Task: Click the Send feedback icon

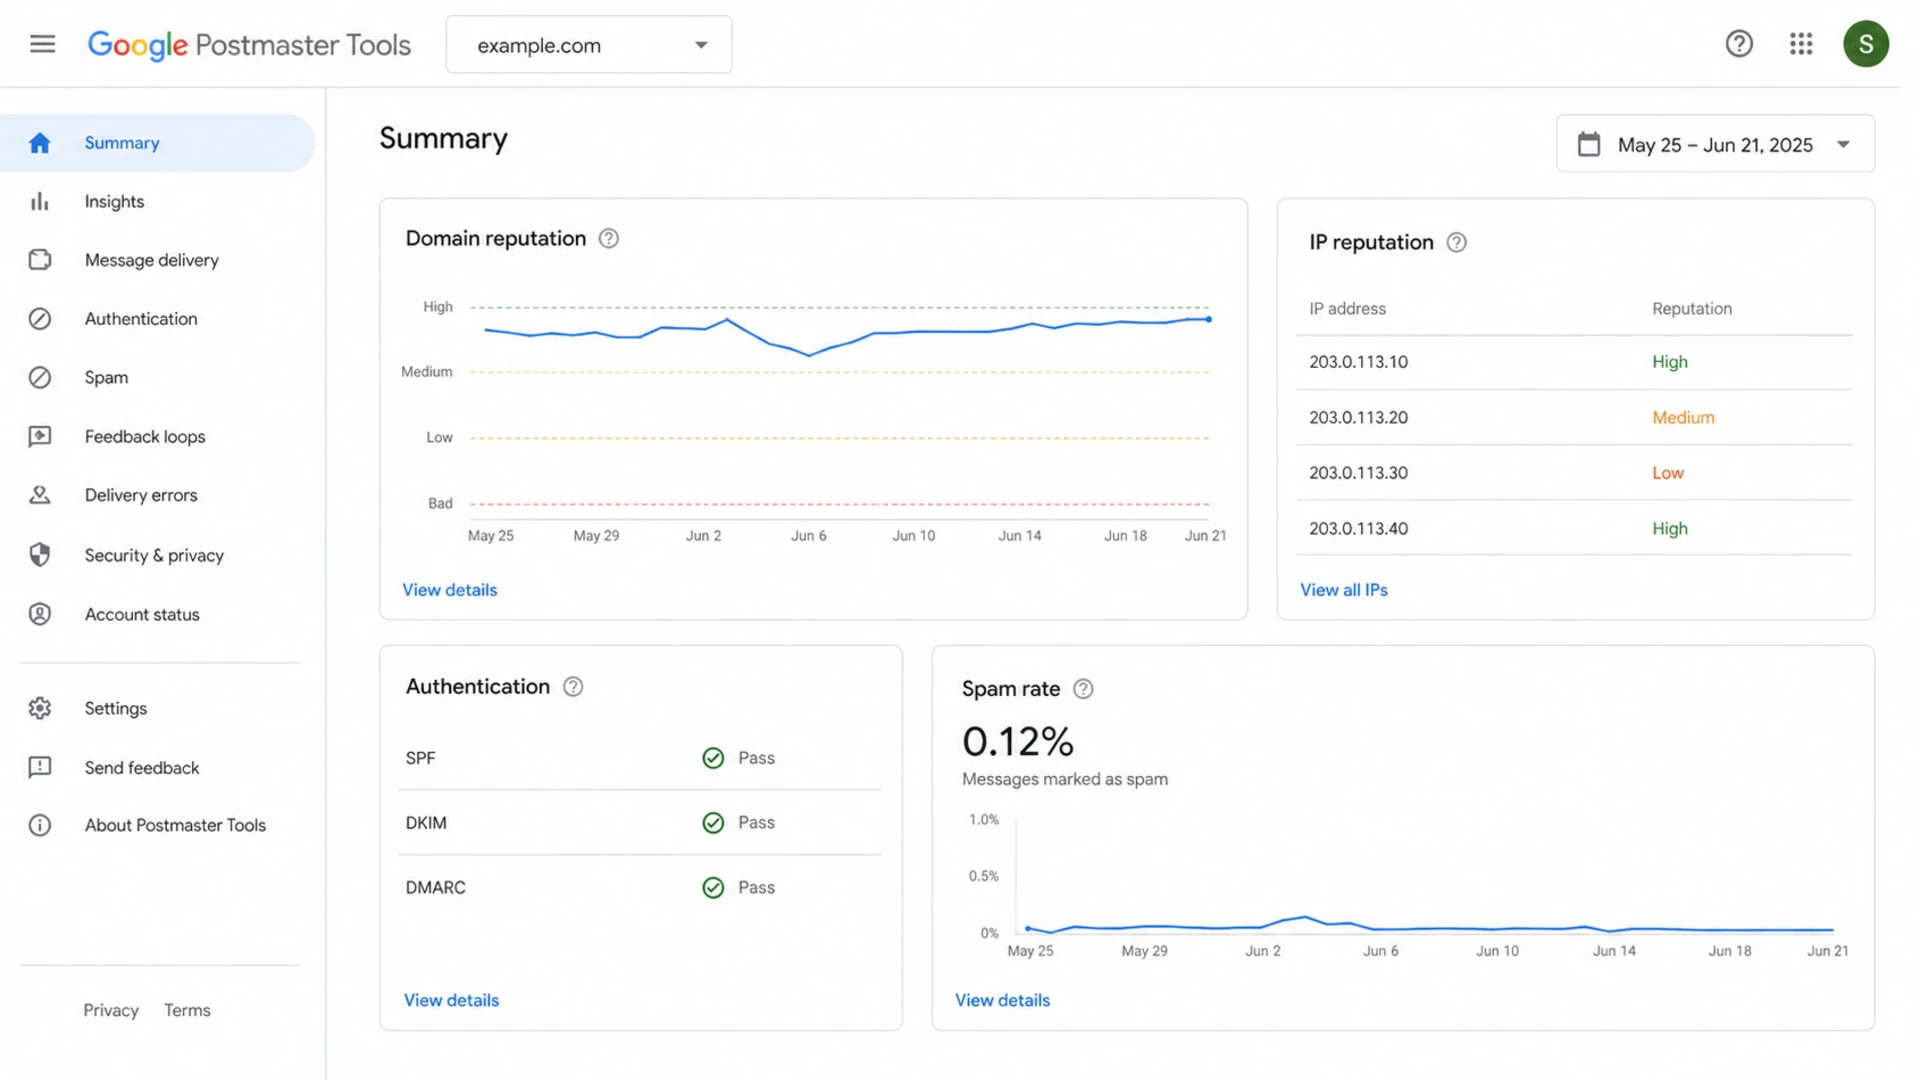Action: pos(40,767)
